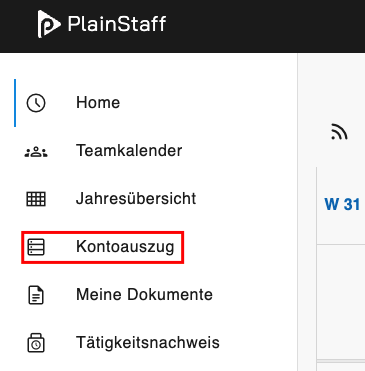Click the Kontoauszug list icon
This screenshot has width=365, height=371.
coord(36,247)
